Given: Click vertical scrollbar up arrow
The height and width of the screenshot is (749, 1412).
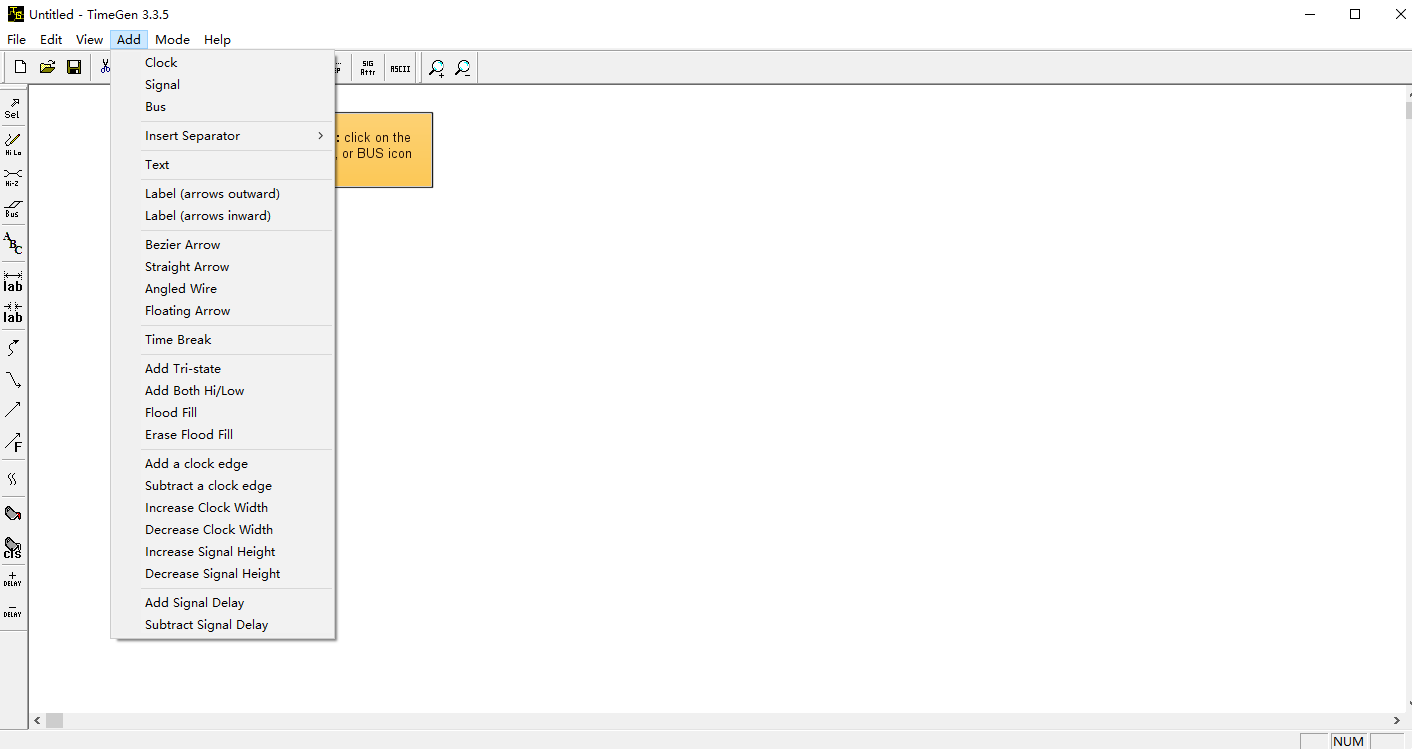Looking at the screenshot, I should (1408, 93).
